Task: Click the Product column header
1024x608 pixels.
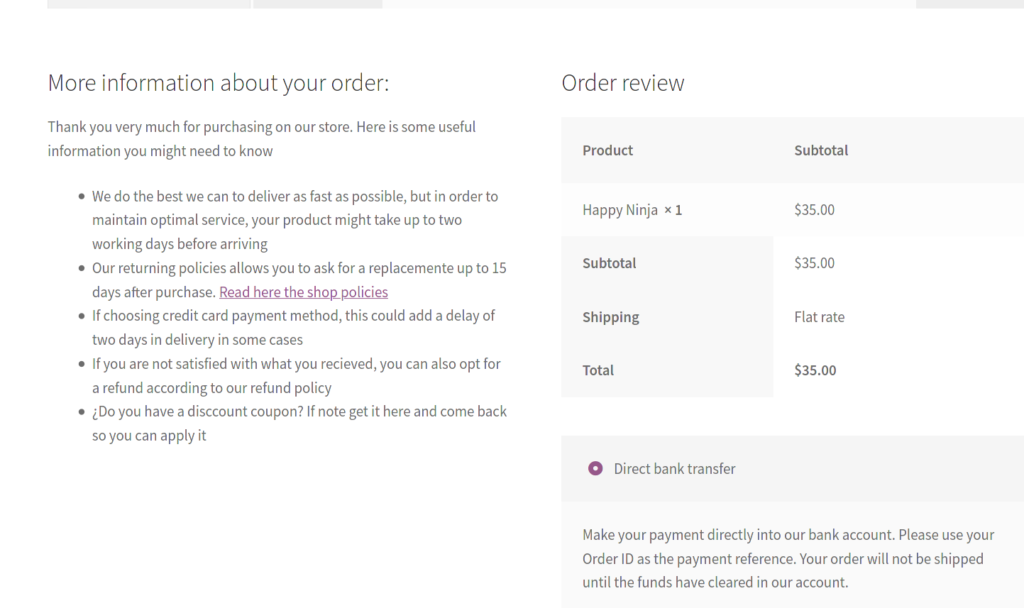Action: click(607, 150)
